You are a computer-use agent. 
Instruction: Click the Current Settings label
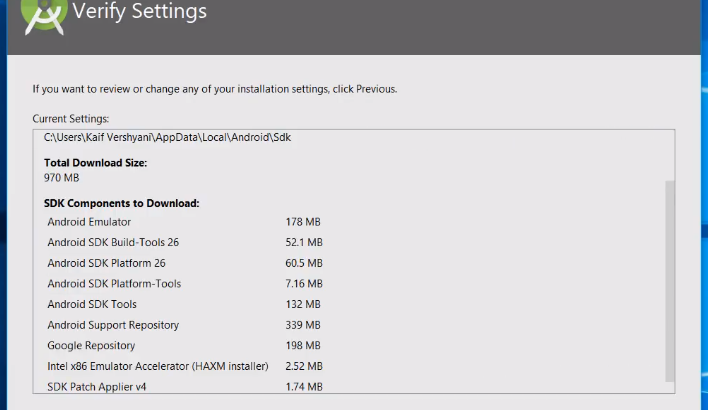point(71,119)
